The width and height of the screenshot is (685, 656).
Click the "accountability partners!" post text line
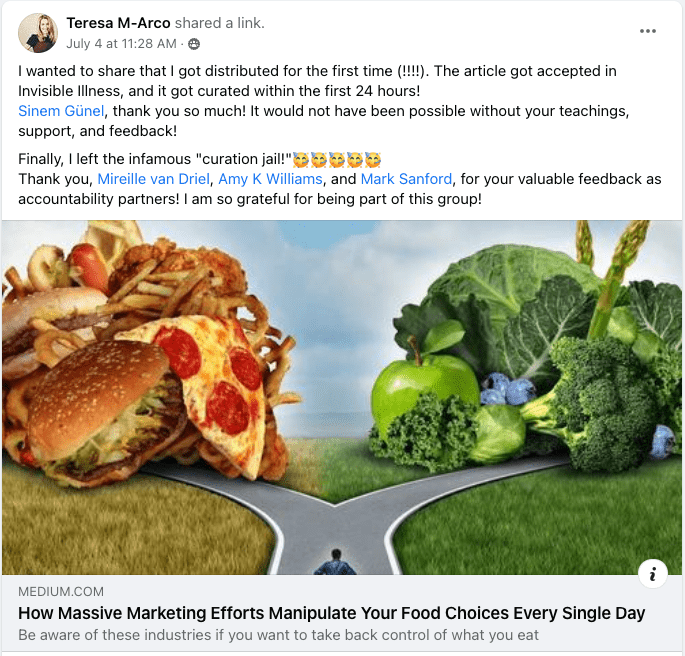(250, 199)
